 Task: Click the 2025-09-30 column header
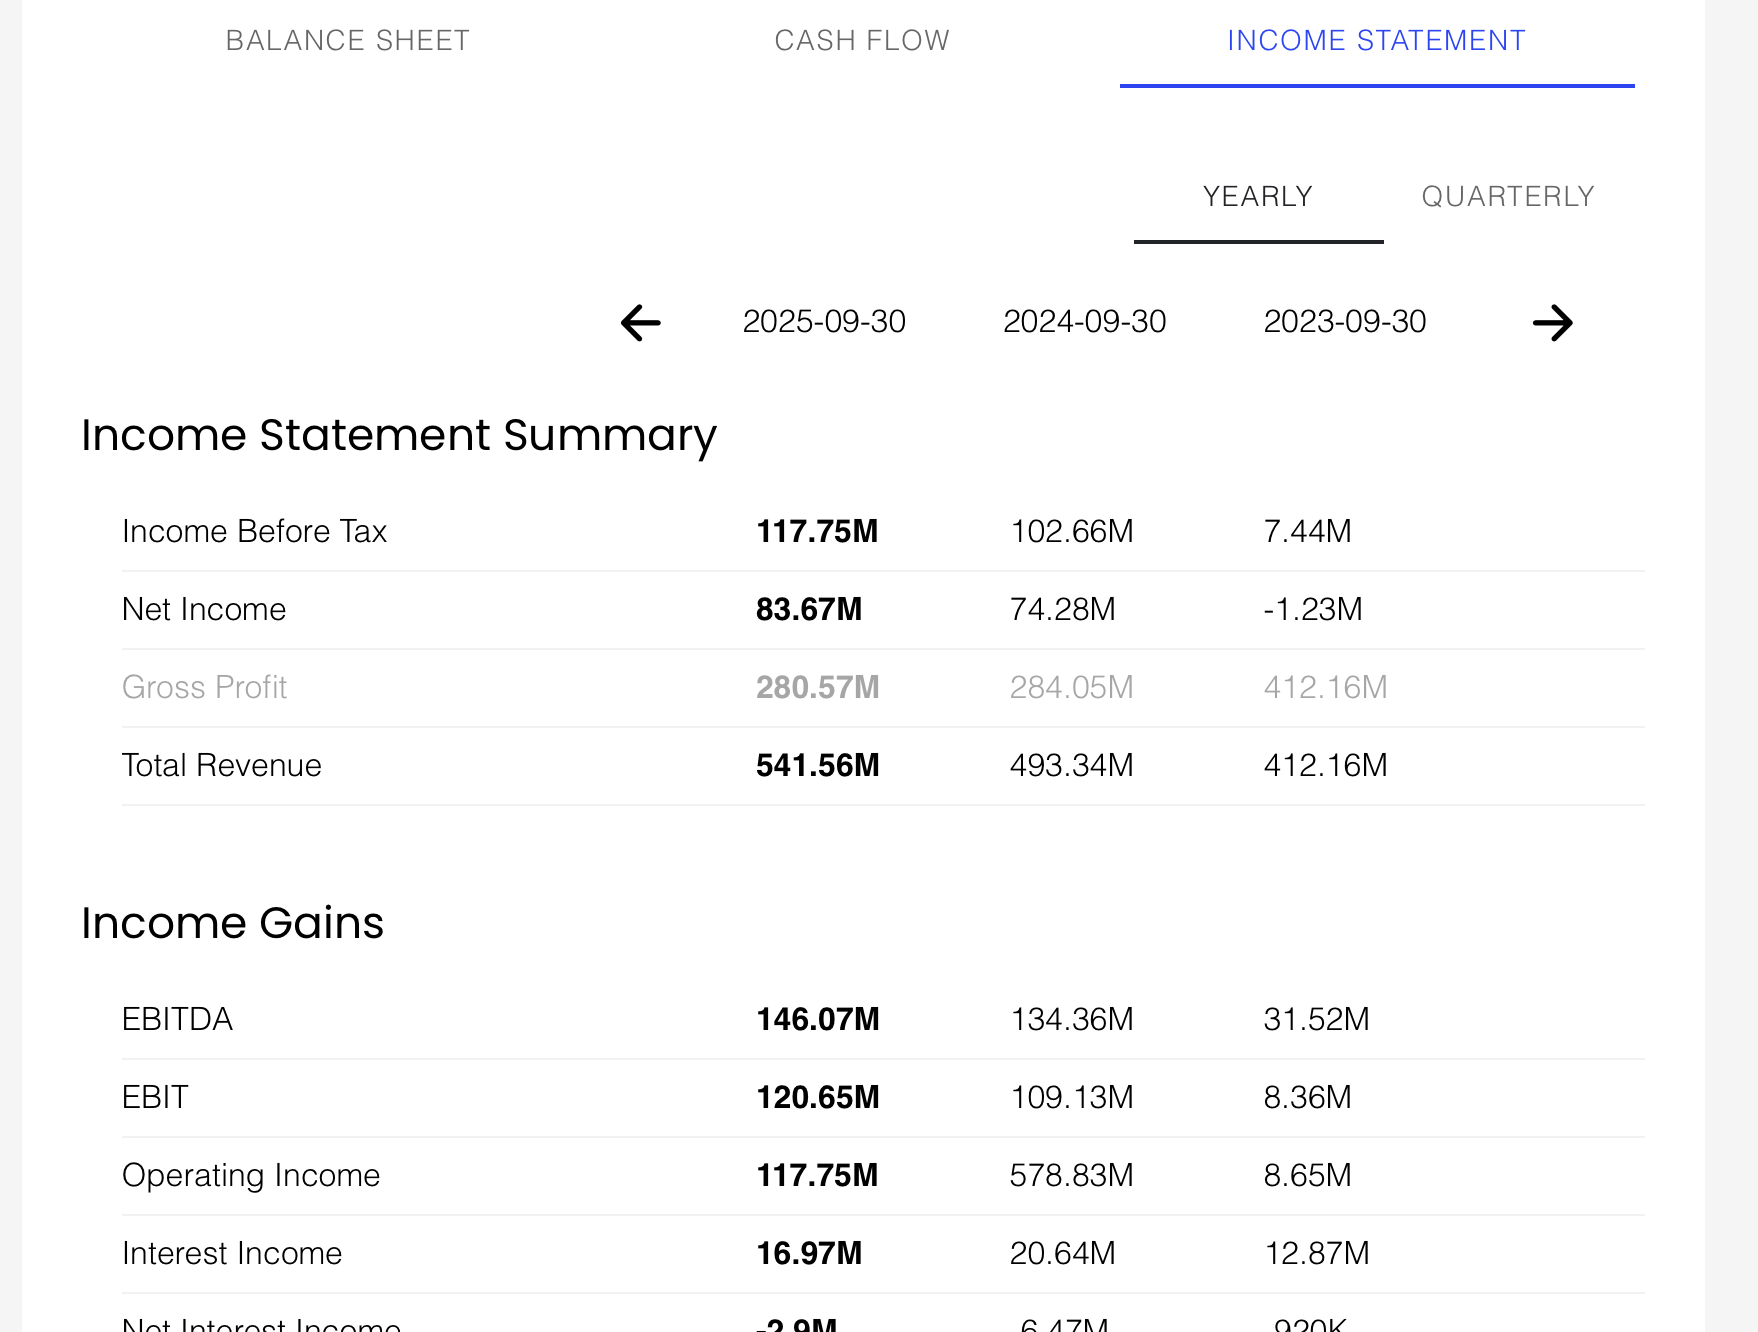tap(823, 321)
